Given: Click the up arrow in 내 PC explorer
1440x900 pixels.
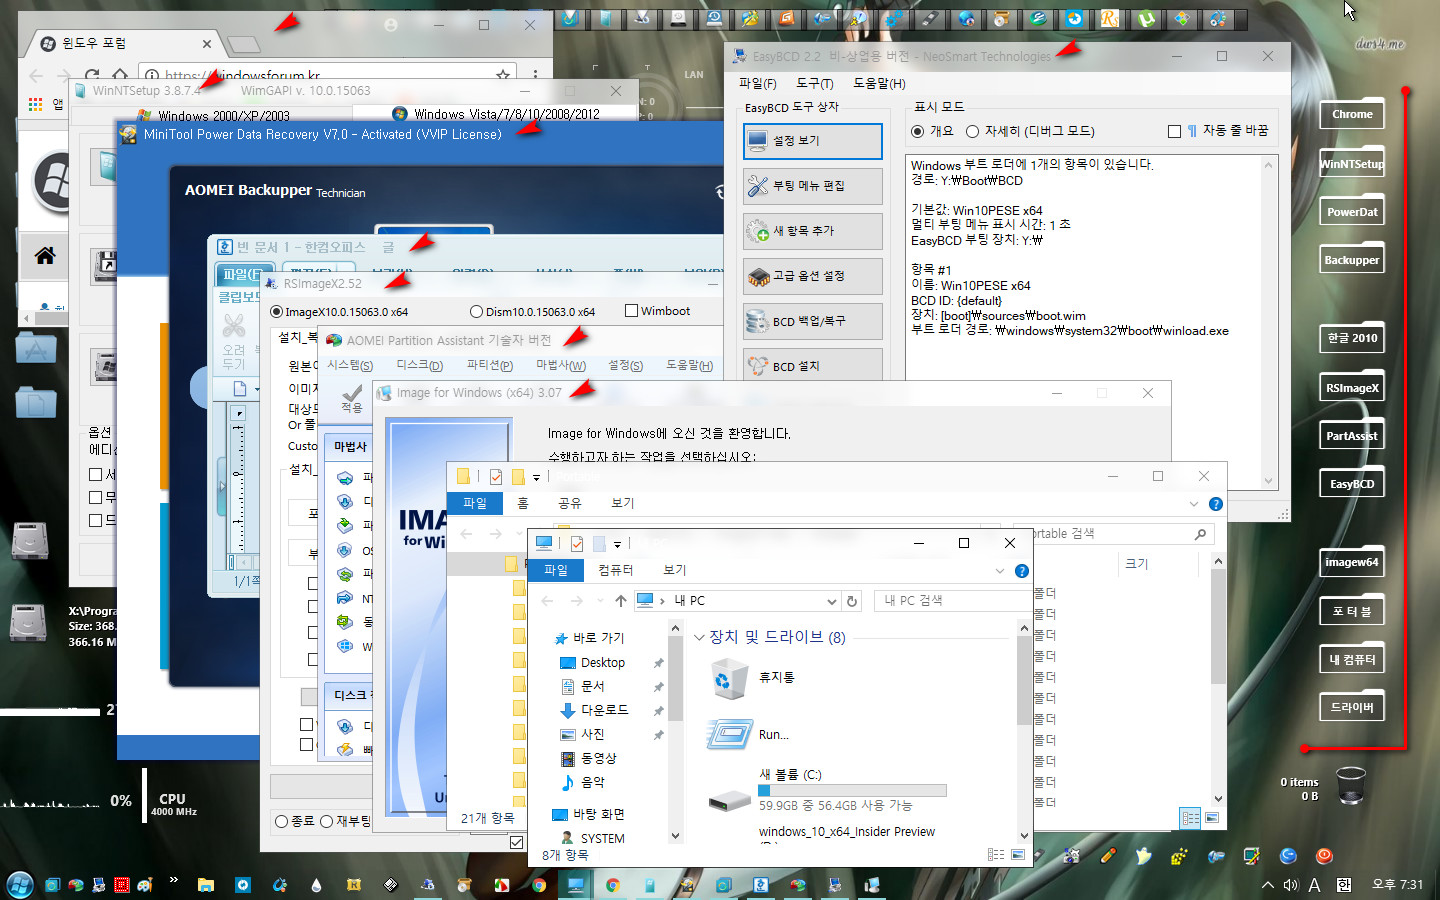Looking at the screenshot, I should 620,601.
